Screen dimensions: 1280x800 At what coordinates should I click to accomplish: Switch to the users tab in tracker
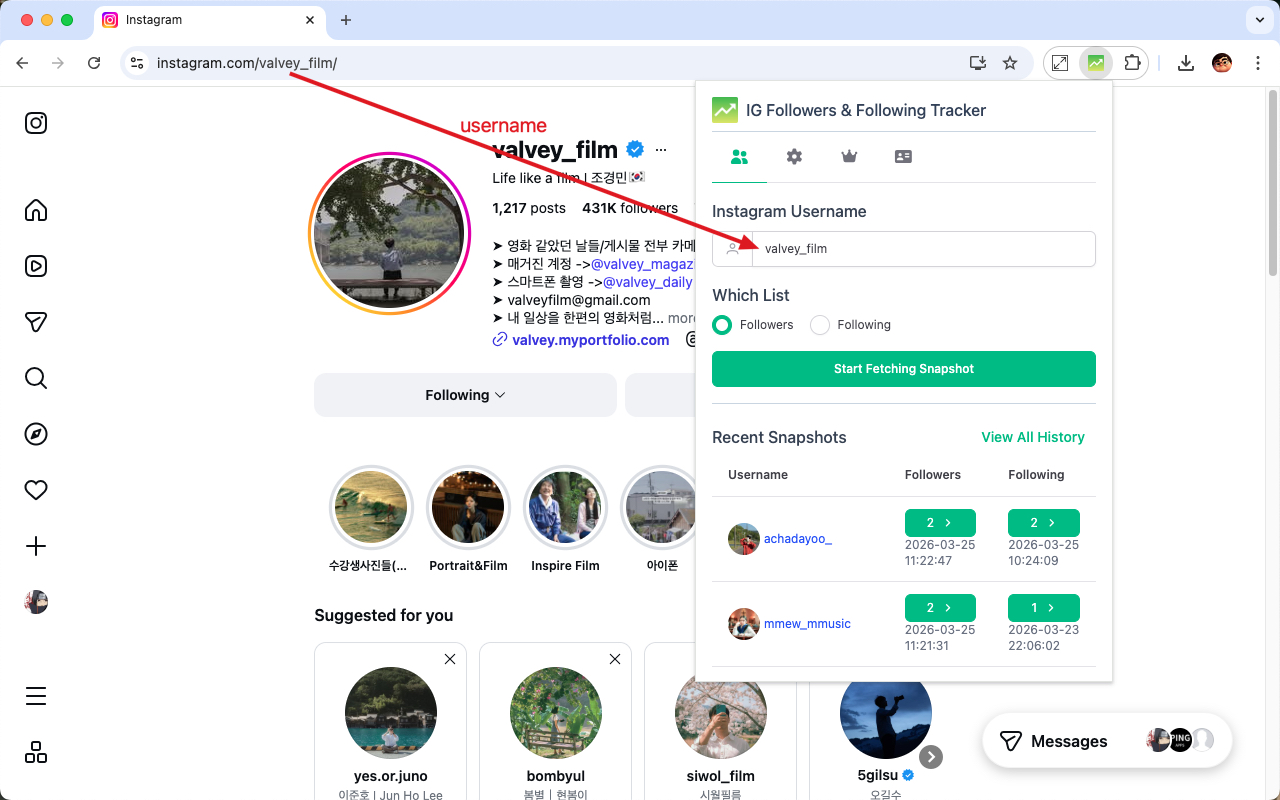point(739,157)
